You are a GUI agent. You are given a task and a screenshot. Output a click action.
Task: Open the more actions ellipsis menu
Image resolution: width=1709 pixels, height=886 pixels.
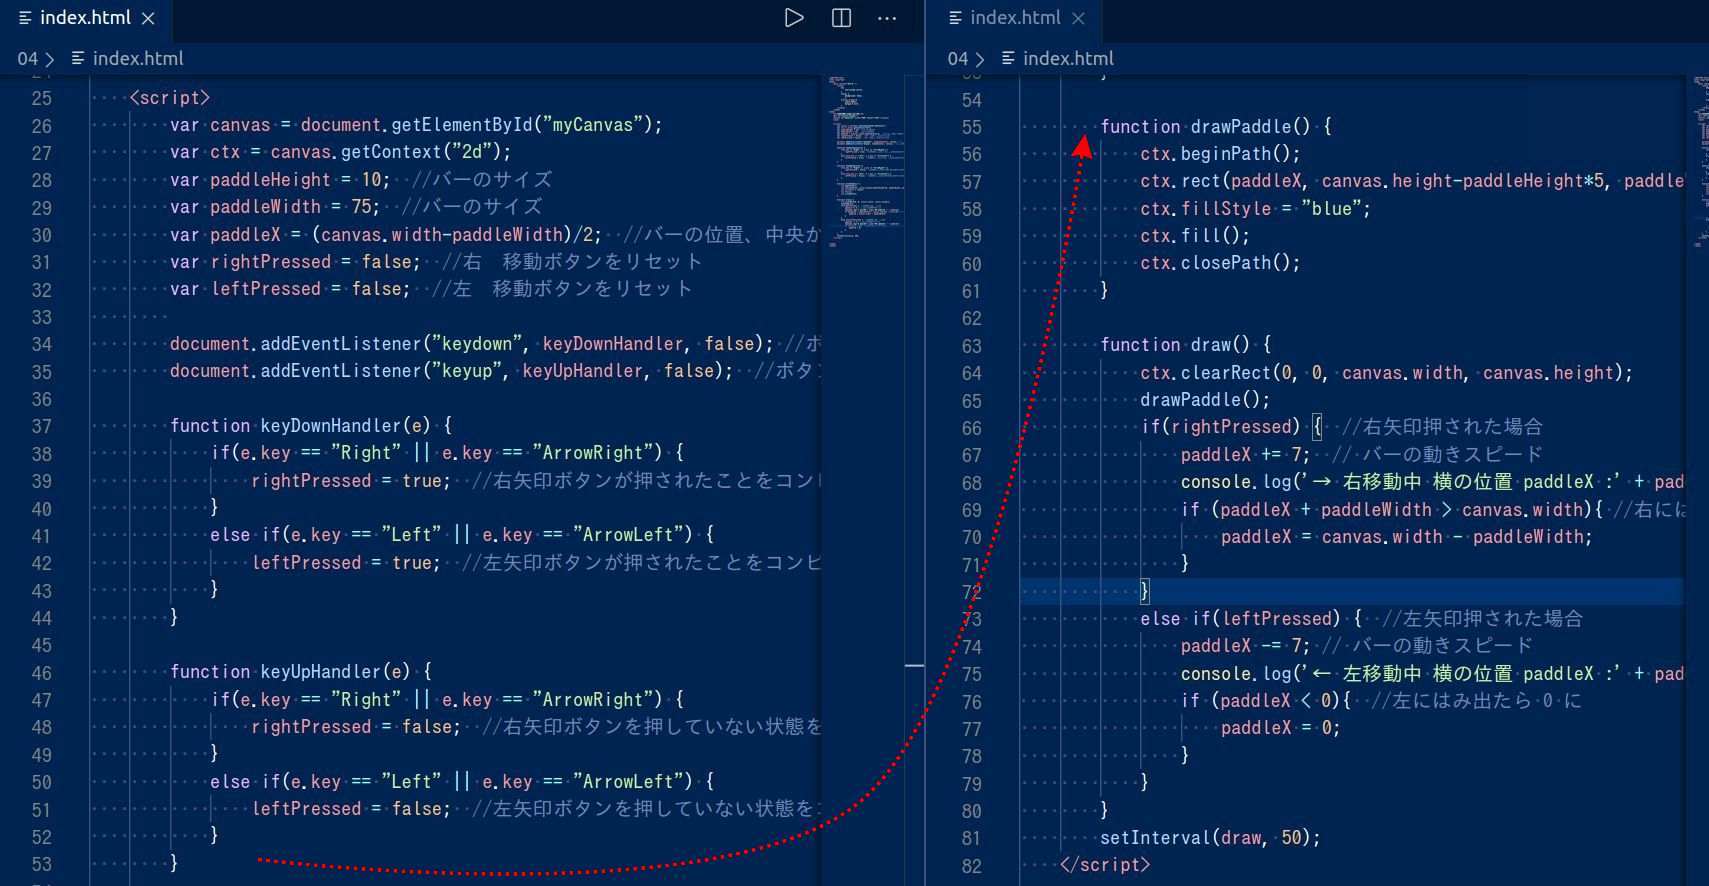point(887,18)
